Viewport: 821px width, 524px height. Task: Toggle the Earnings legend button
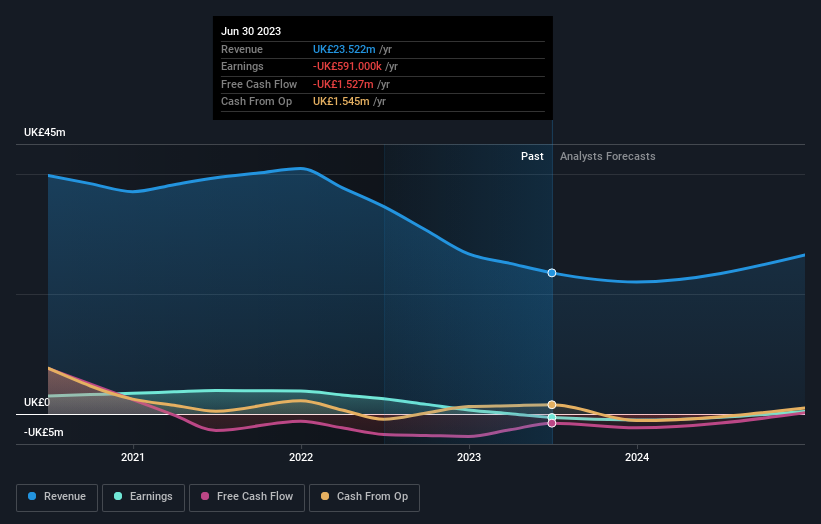(143, 497)
